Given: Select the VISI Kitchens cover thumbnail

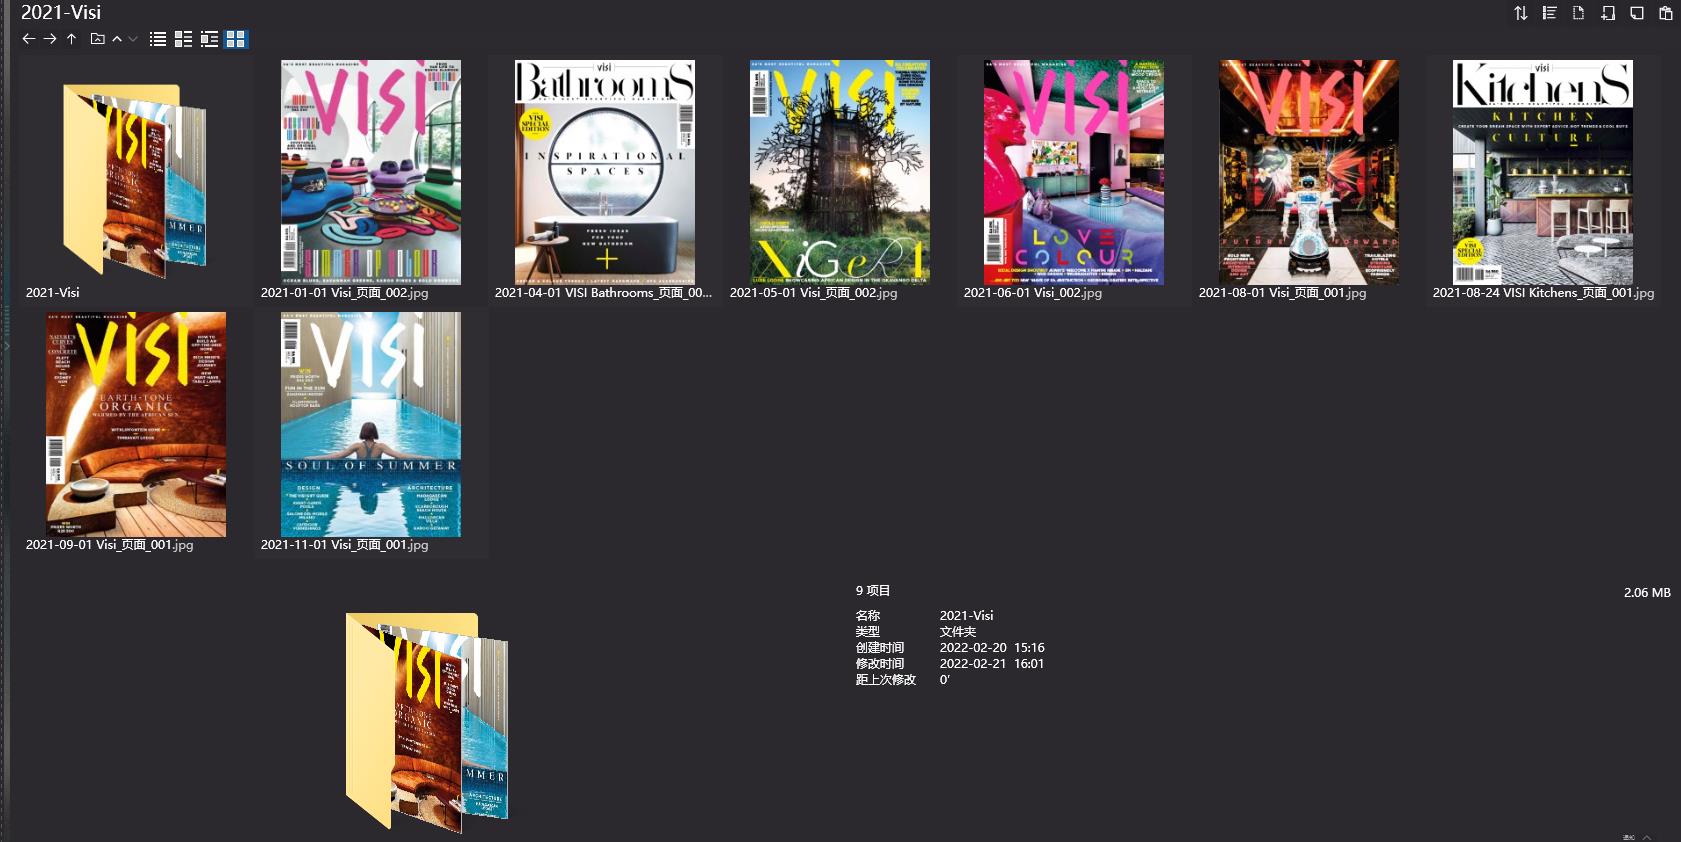Looking at the screenshot, I should [x=1543, y=172].
